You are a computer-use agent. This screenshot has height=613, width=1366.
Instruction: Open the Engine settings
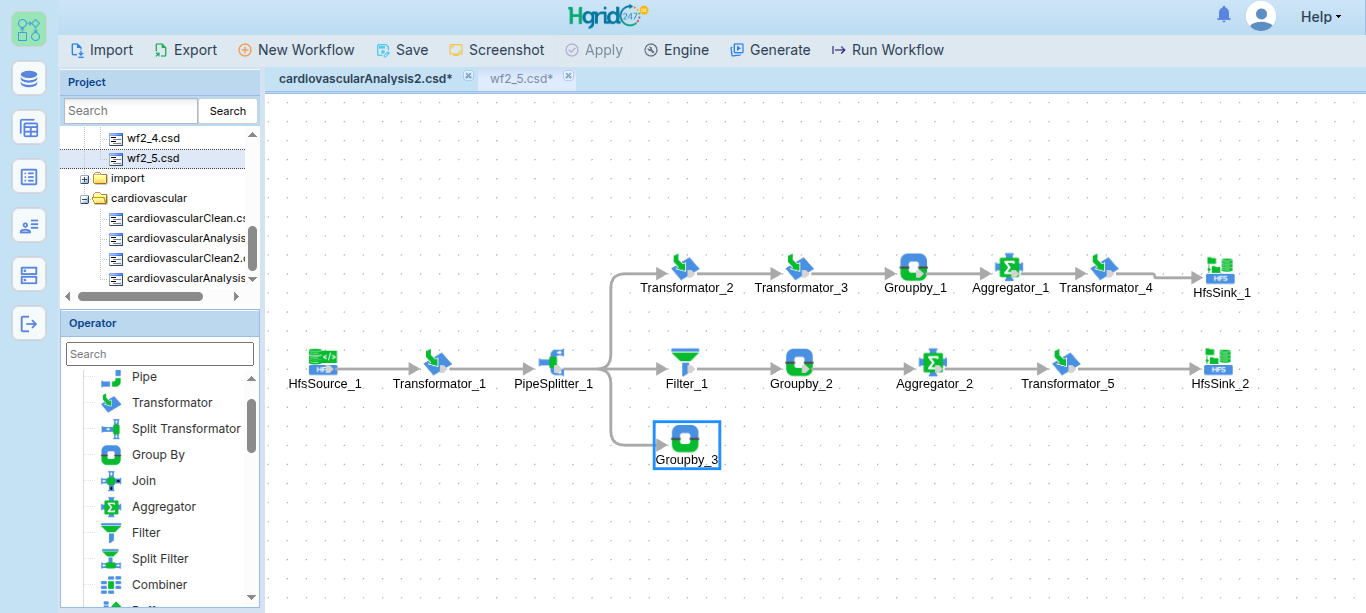pos(676,50)
